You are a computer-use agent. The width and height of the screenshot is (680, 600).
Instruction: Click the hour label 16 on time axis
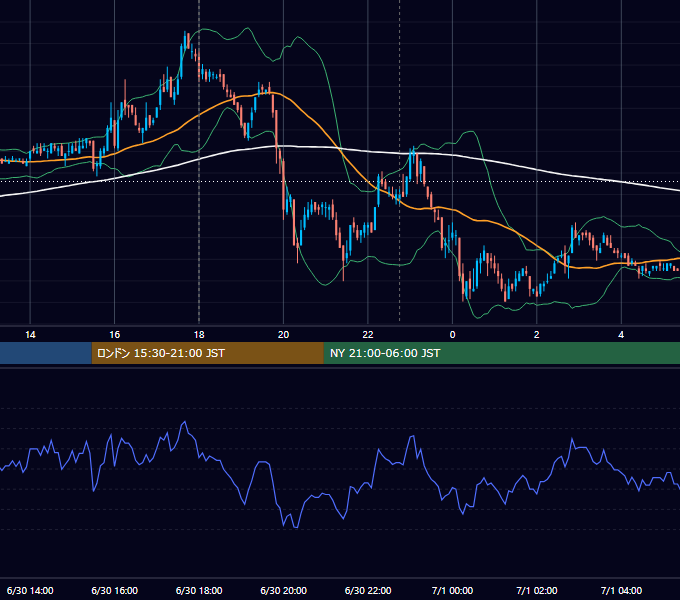tap(114, 335)
